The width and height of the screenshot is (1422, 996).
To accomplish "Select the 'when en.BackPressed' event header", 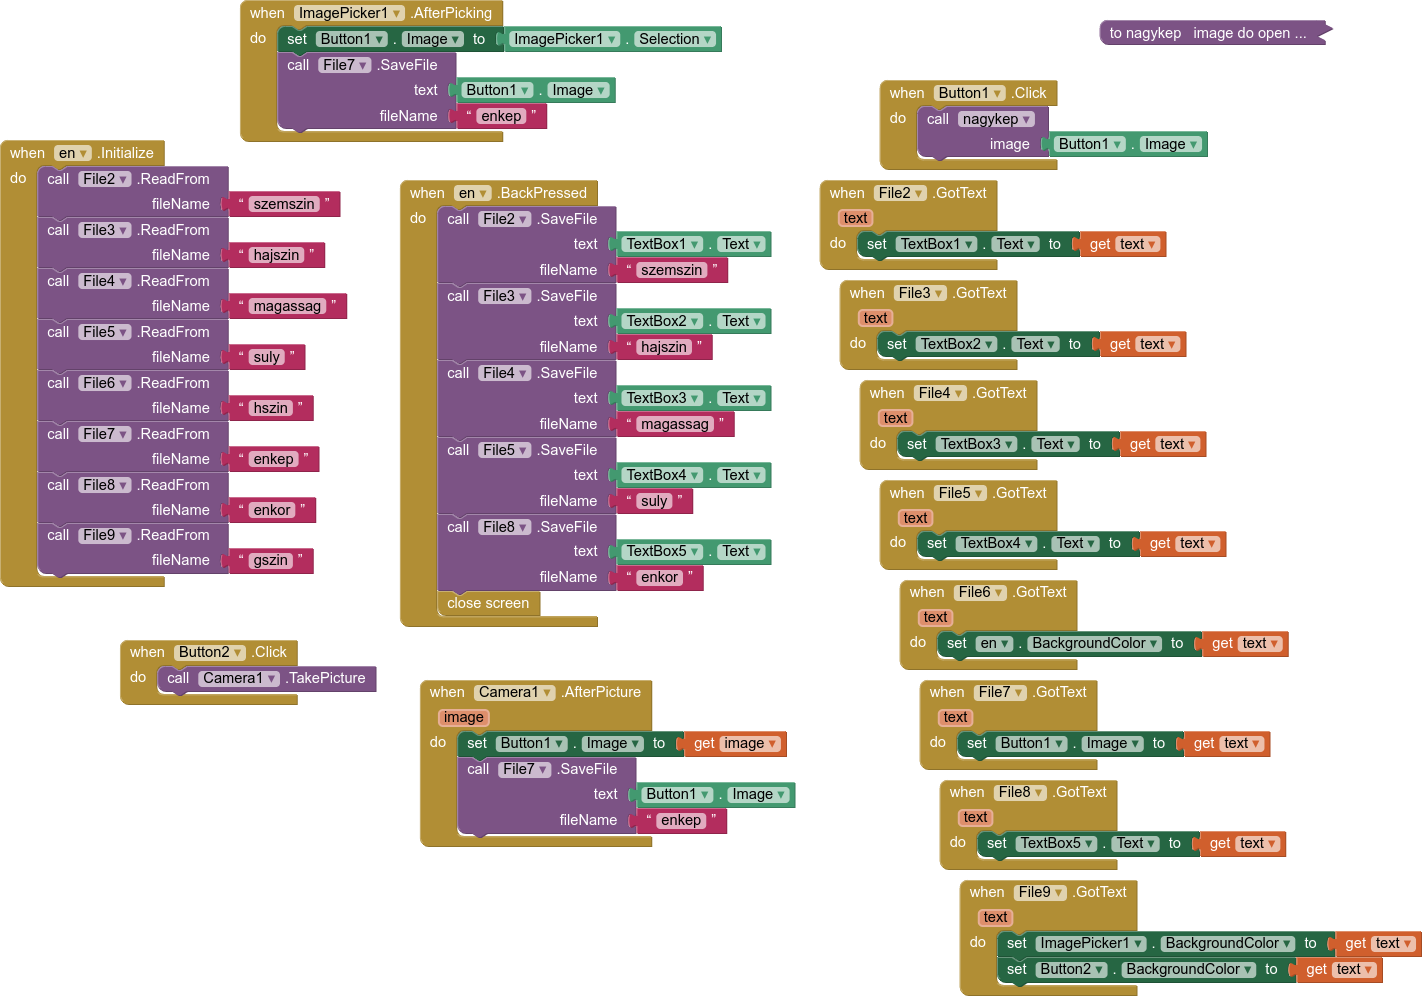I will 498,193.
